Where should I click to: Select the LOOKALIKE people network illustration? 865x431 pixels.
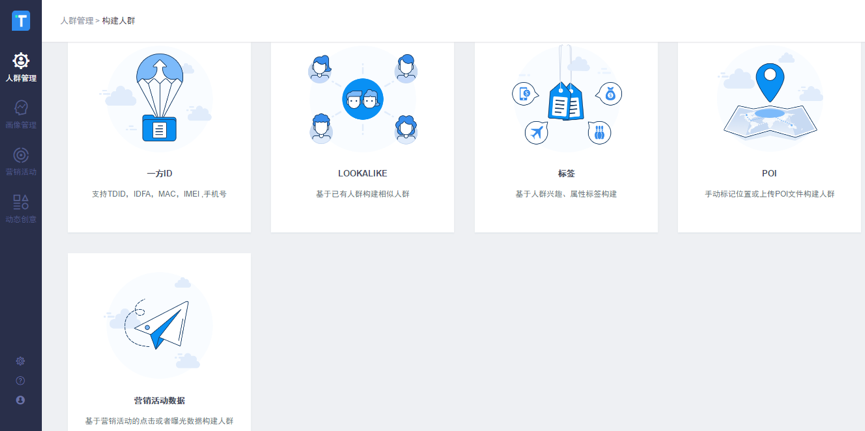point(362,98)
